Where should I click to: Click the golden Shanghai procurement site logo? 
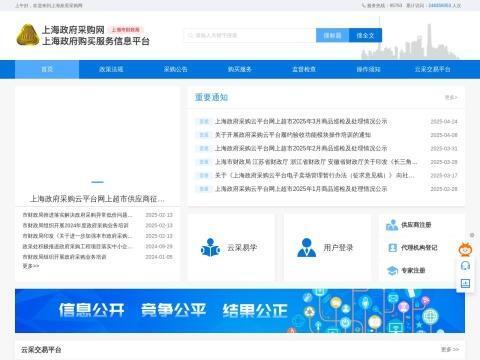(x=28, y=35)
